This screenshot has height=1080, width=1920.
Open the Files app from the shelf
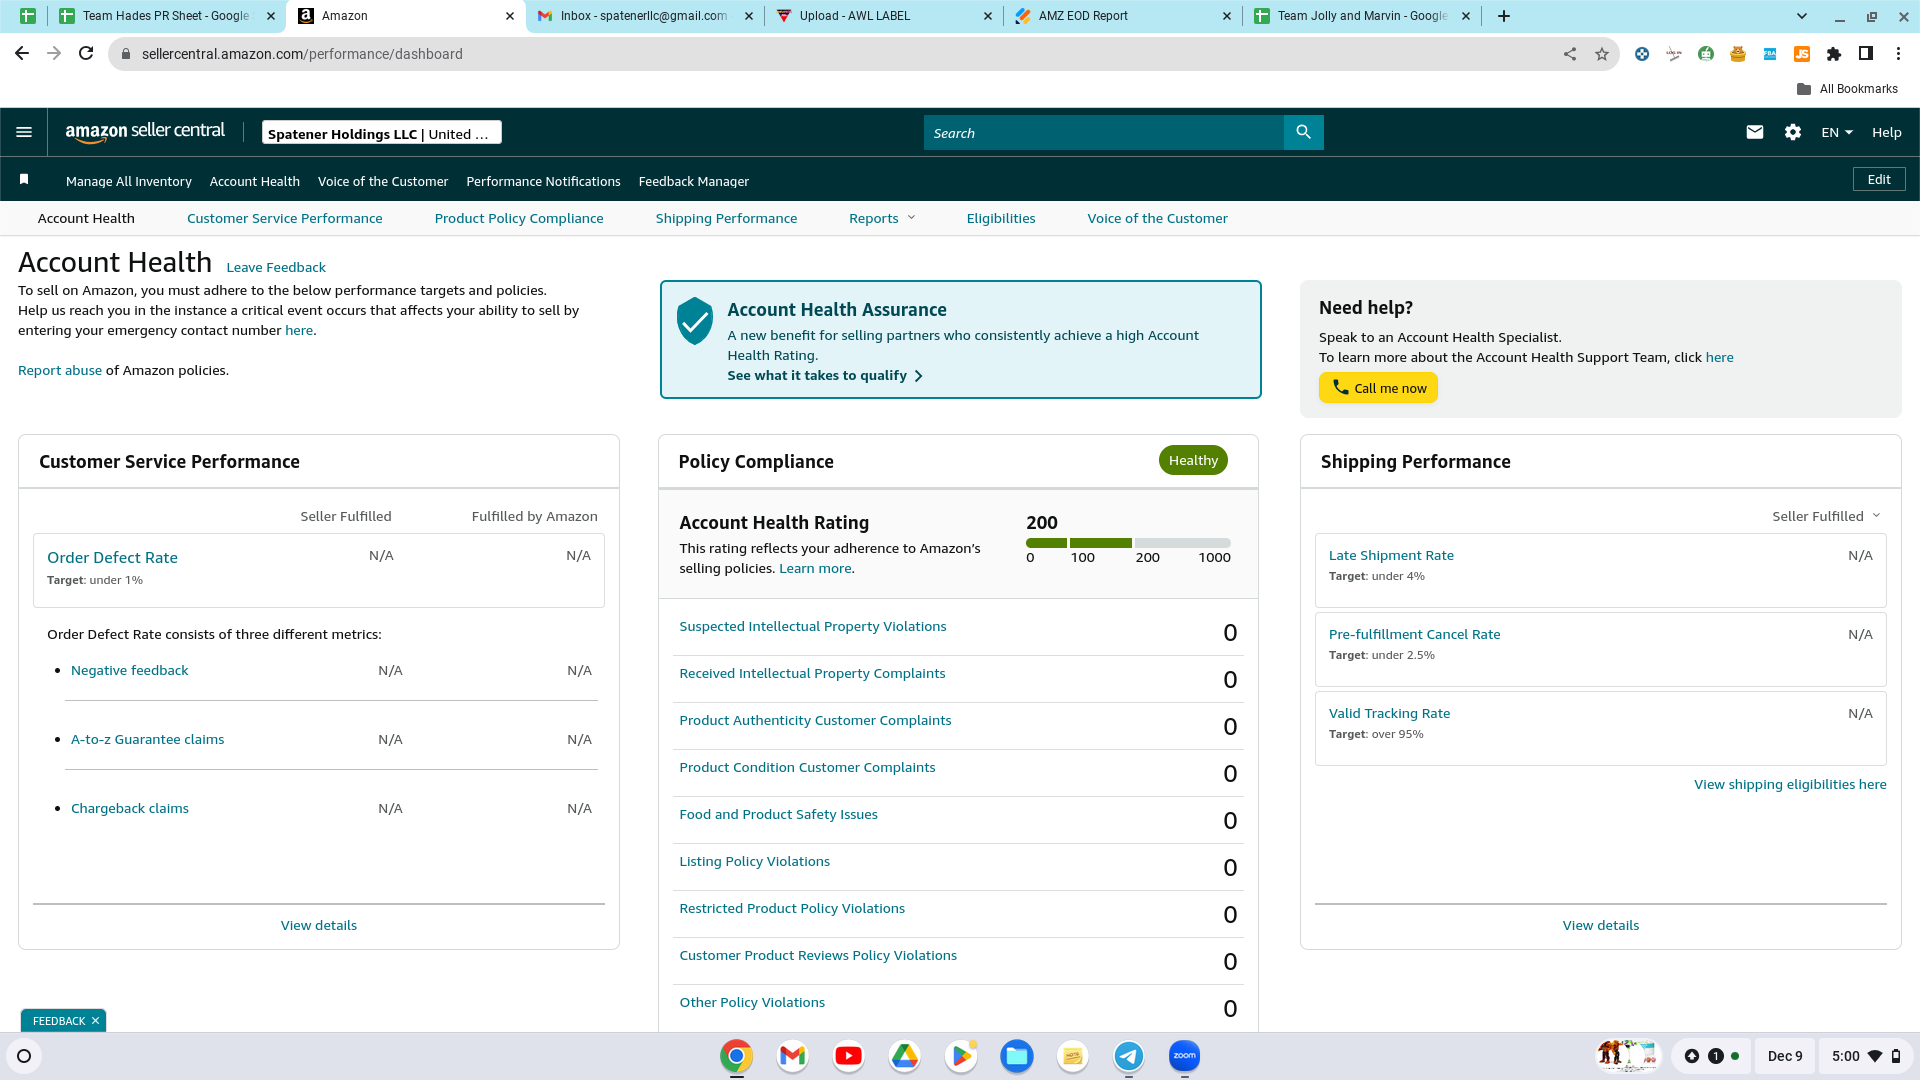pos(1016,1056)
